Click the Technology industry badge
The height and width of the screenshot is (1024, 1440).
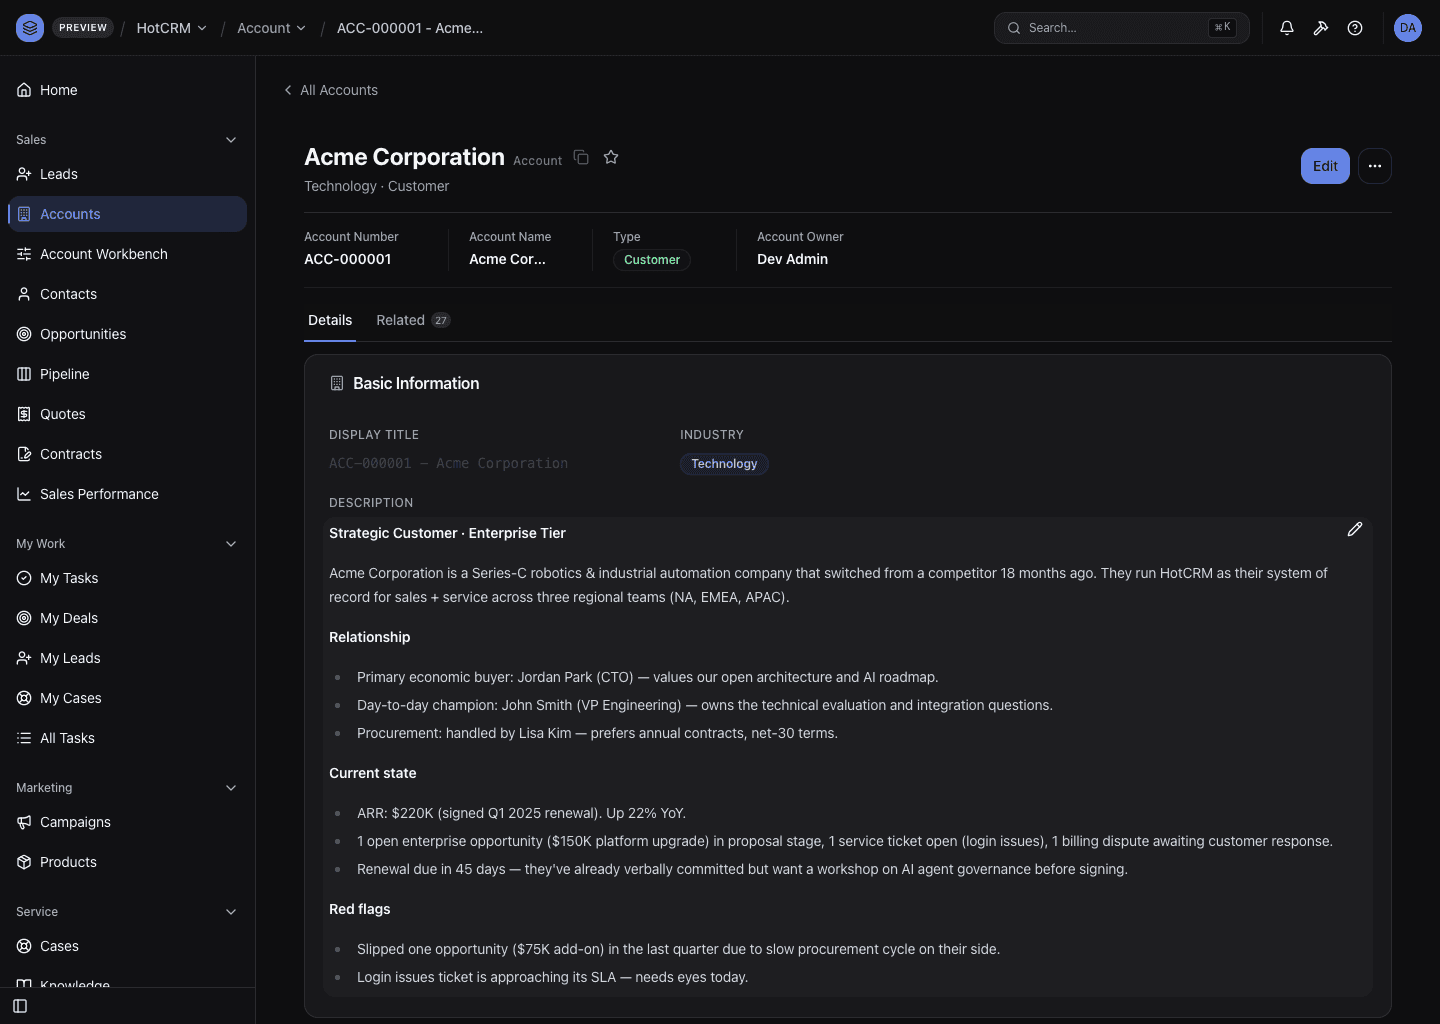point(724,464)
